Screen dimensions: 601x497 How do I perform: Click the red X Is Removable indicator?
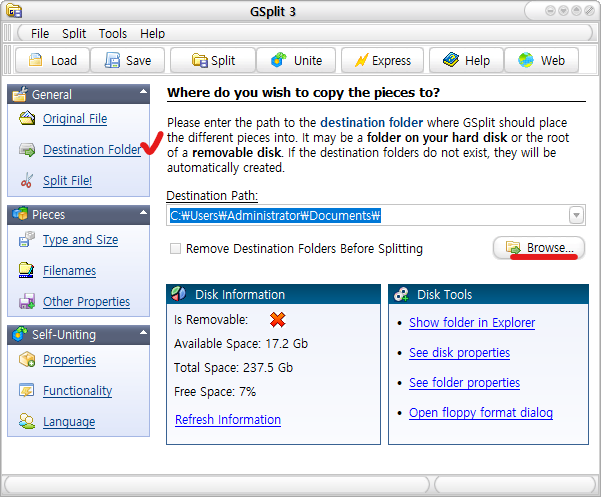[x=278, y=320]
